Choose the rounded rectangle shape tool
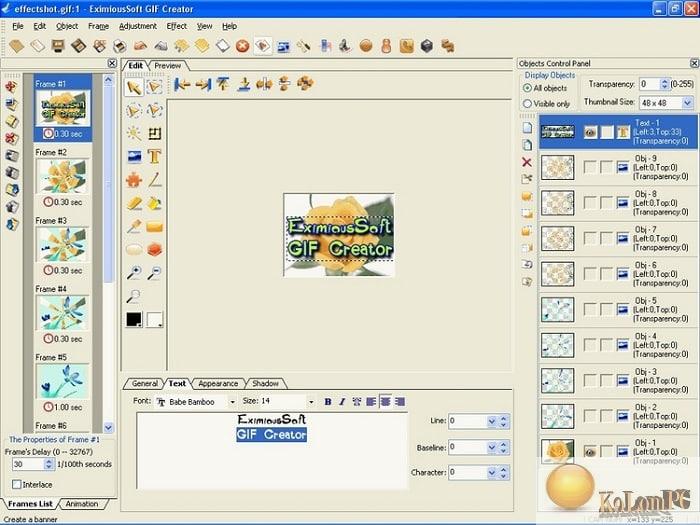 pyautogui.click(x=154, y=227)
